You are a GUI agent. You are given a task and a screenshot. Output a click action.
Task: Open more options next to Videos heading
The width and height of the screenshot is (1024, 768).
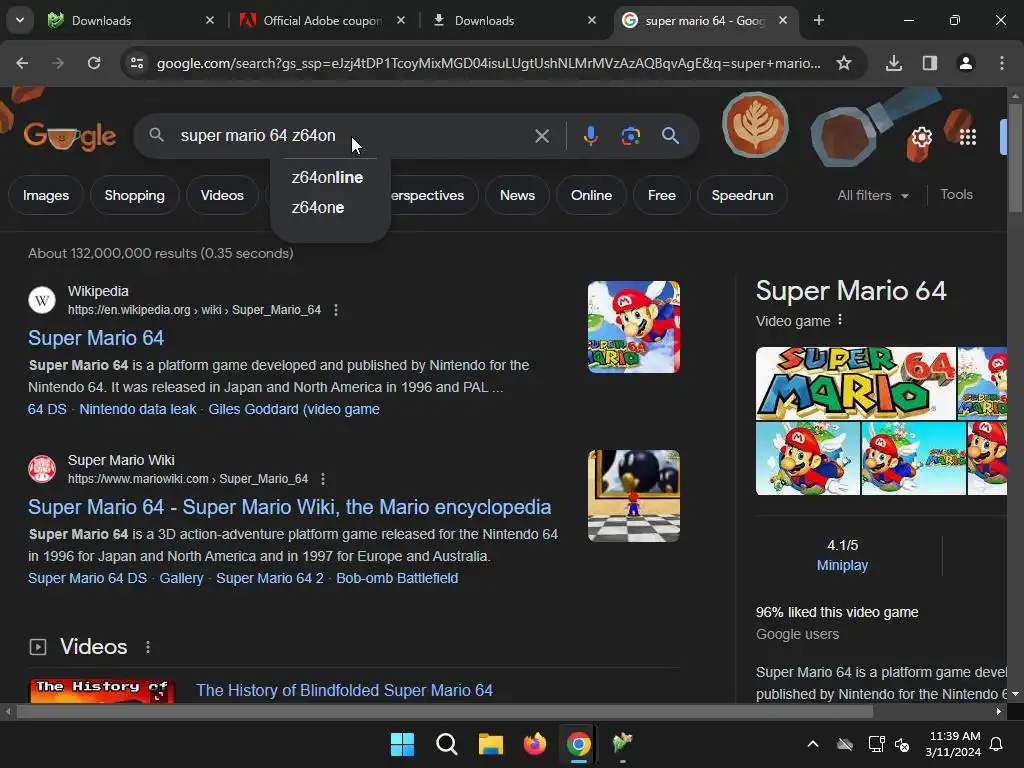click(x=148, y=647)
